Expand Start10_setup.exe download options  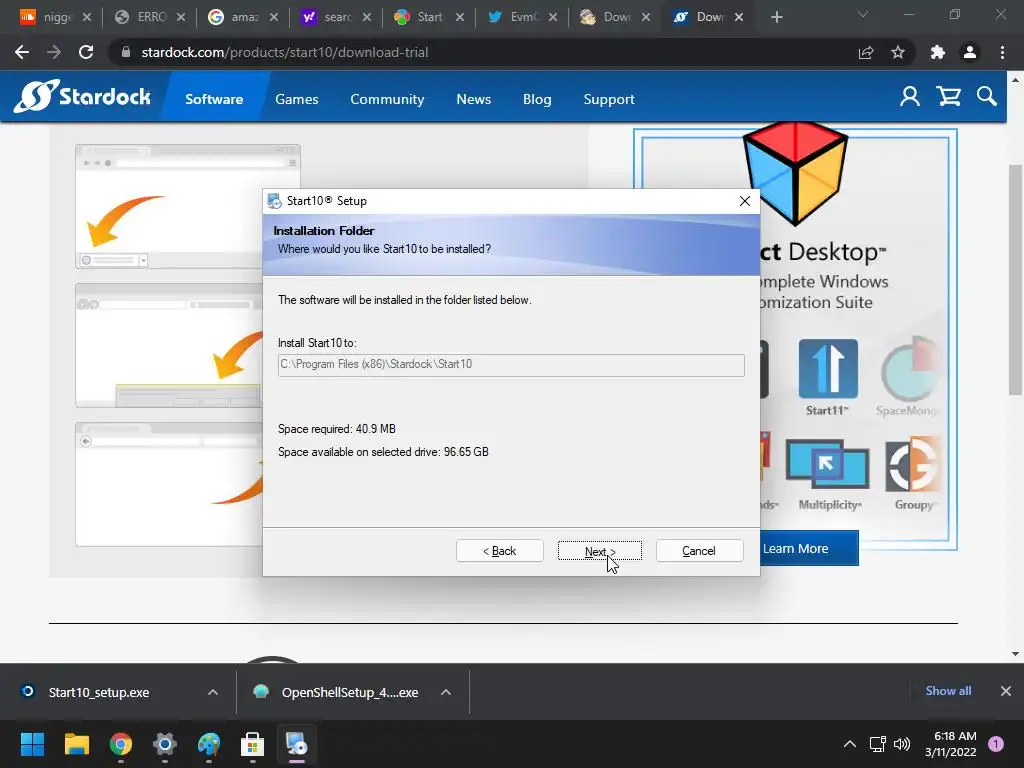[213, 692]
